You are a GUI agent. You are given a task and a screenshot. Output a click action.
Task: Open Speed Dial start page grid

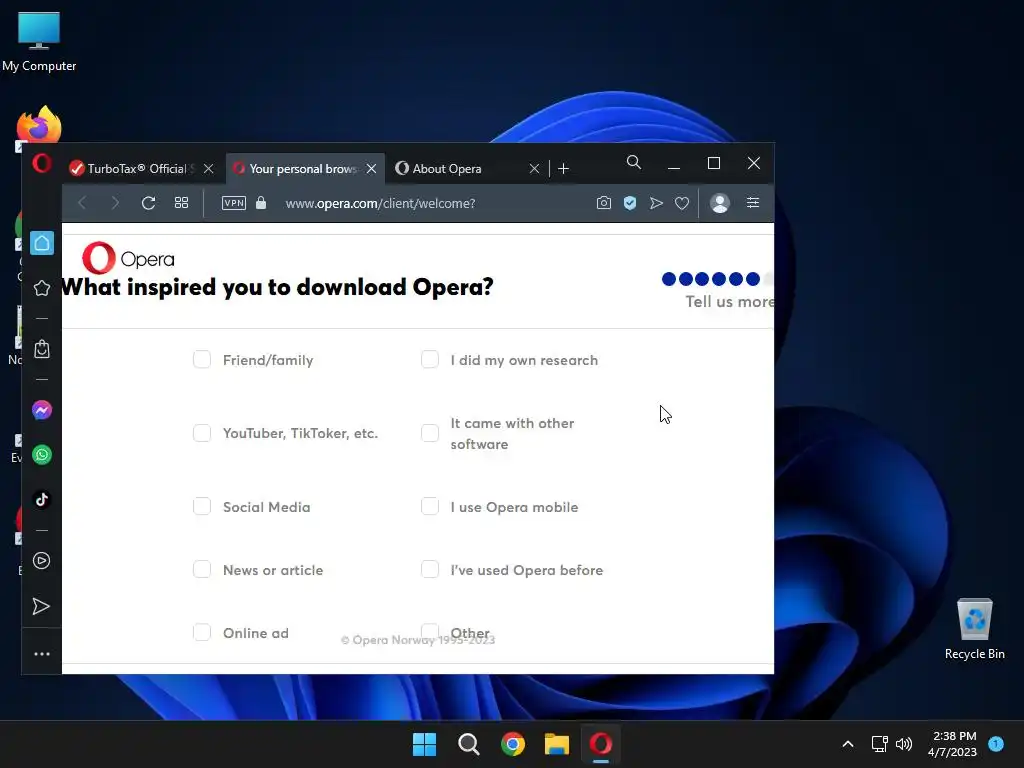[182, 203]
